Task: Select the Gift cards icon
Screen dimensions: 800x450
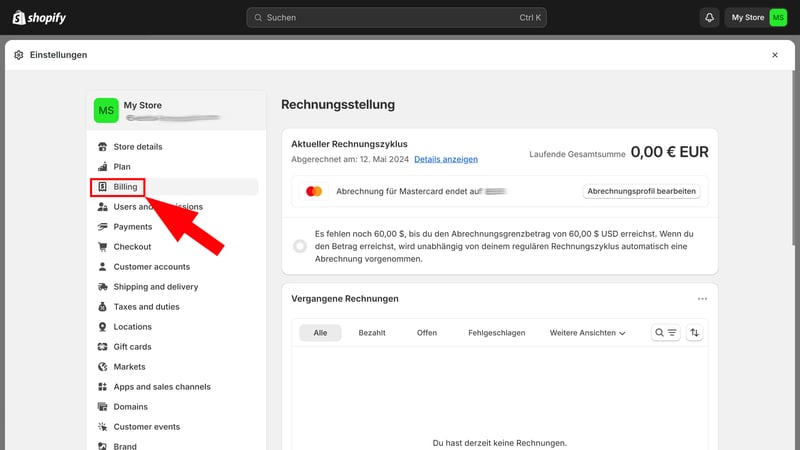Action: click(103, 347)
